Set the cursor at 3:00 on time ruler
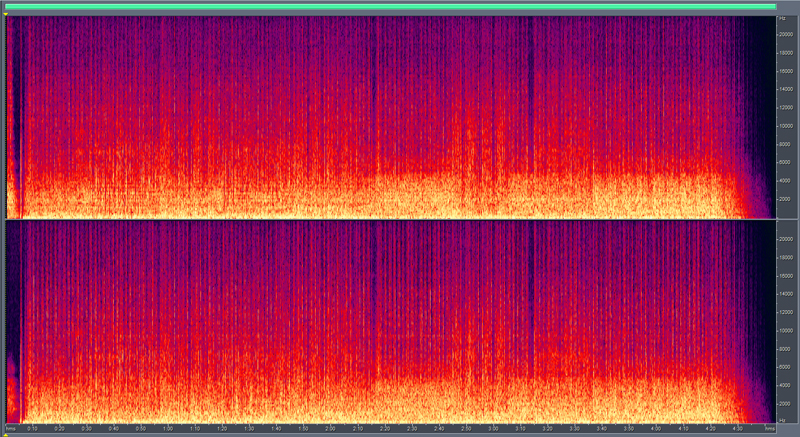800x437 pixels. tap(493, 429)
